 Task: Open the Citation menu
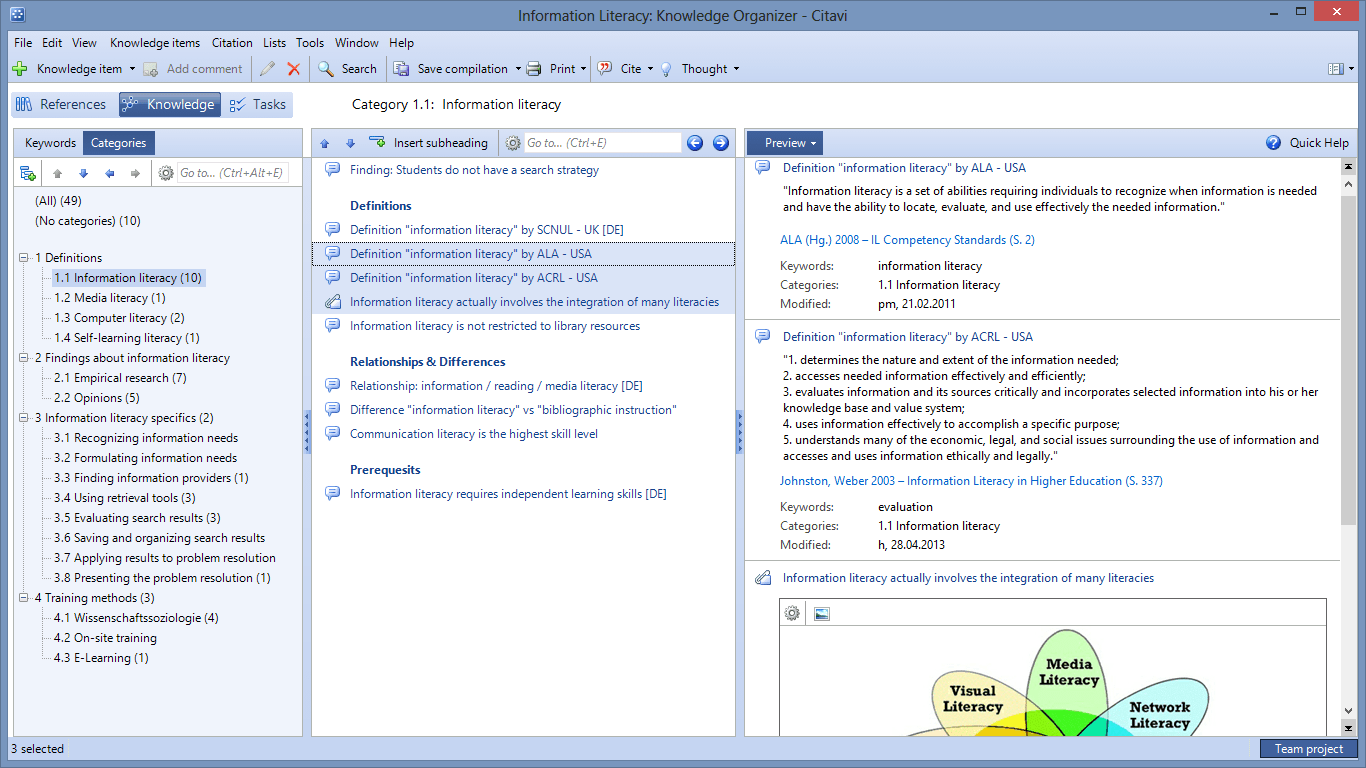232,43
